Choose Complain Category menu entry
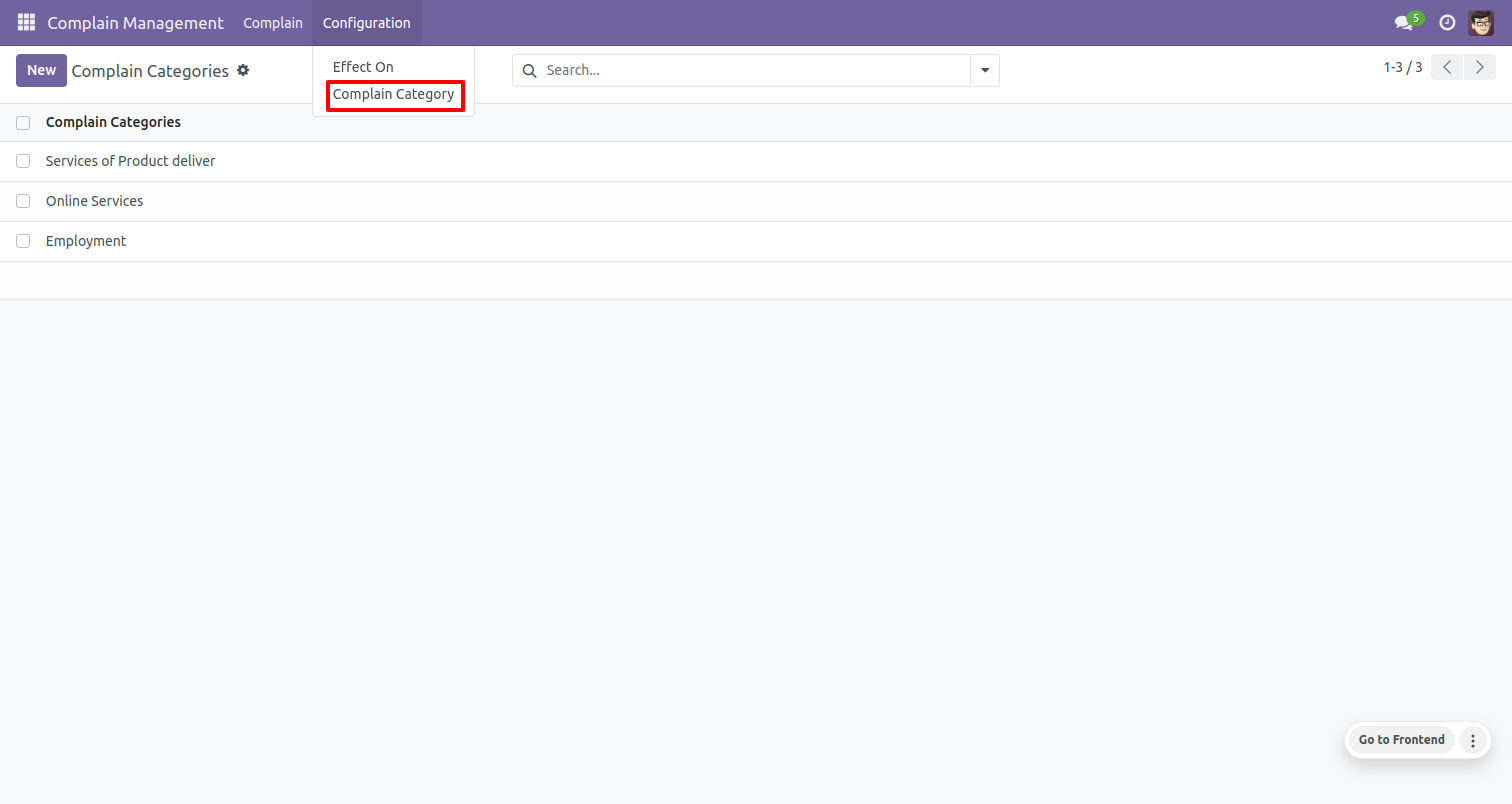Viewport: 1512px width, 804px height. pyautogui.click(x=394, y=94)
